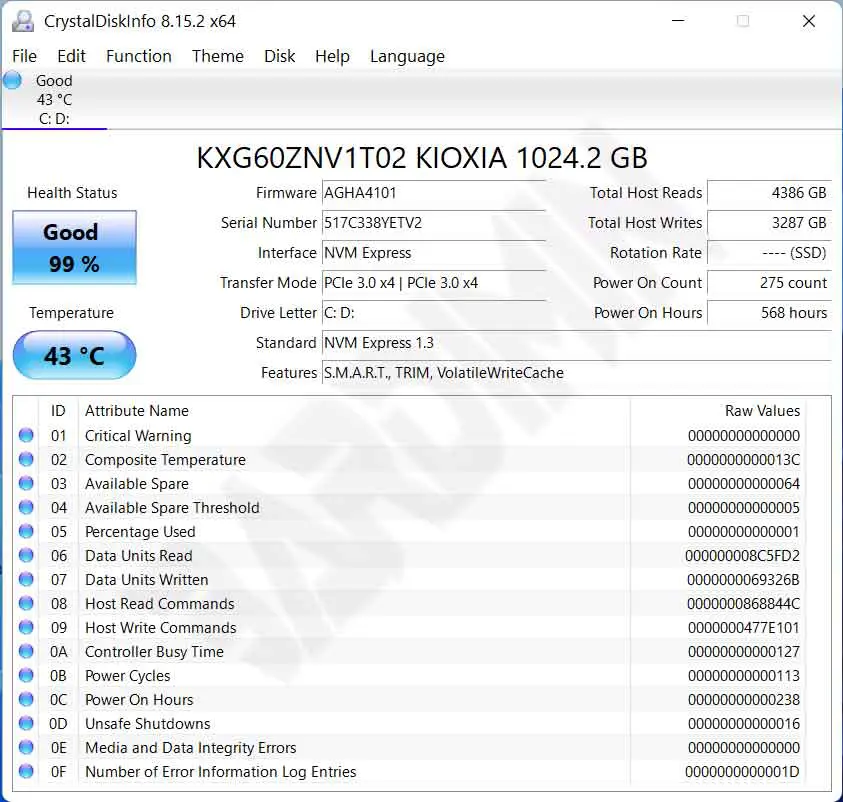Screen dimensions: 843x802
Task: Click status orb for Data Units Written row
Action: tap(26, 579)
